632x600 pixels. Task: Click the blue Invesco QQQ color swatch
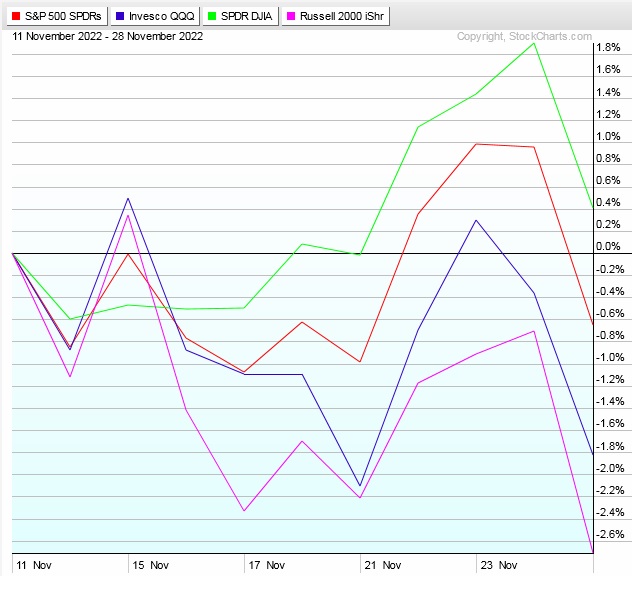click(120, 16)
